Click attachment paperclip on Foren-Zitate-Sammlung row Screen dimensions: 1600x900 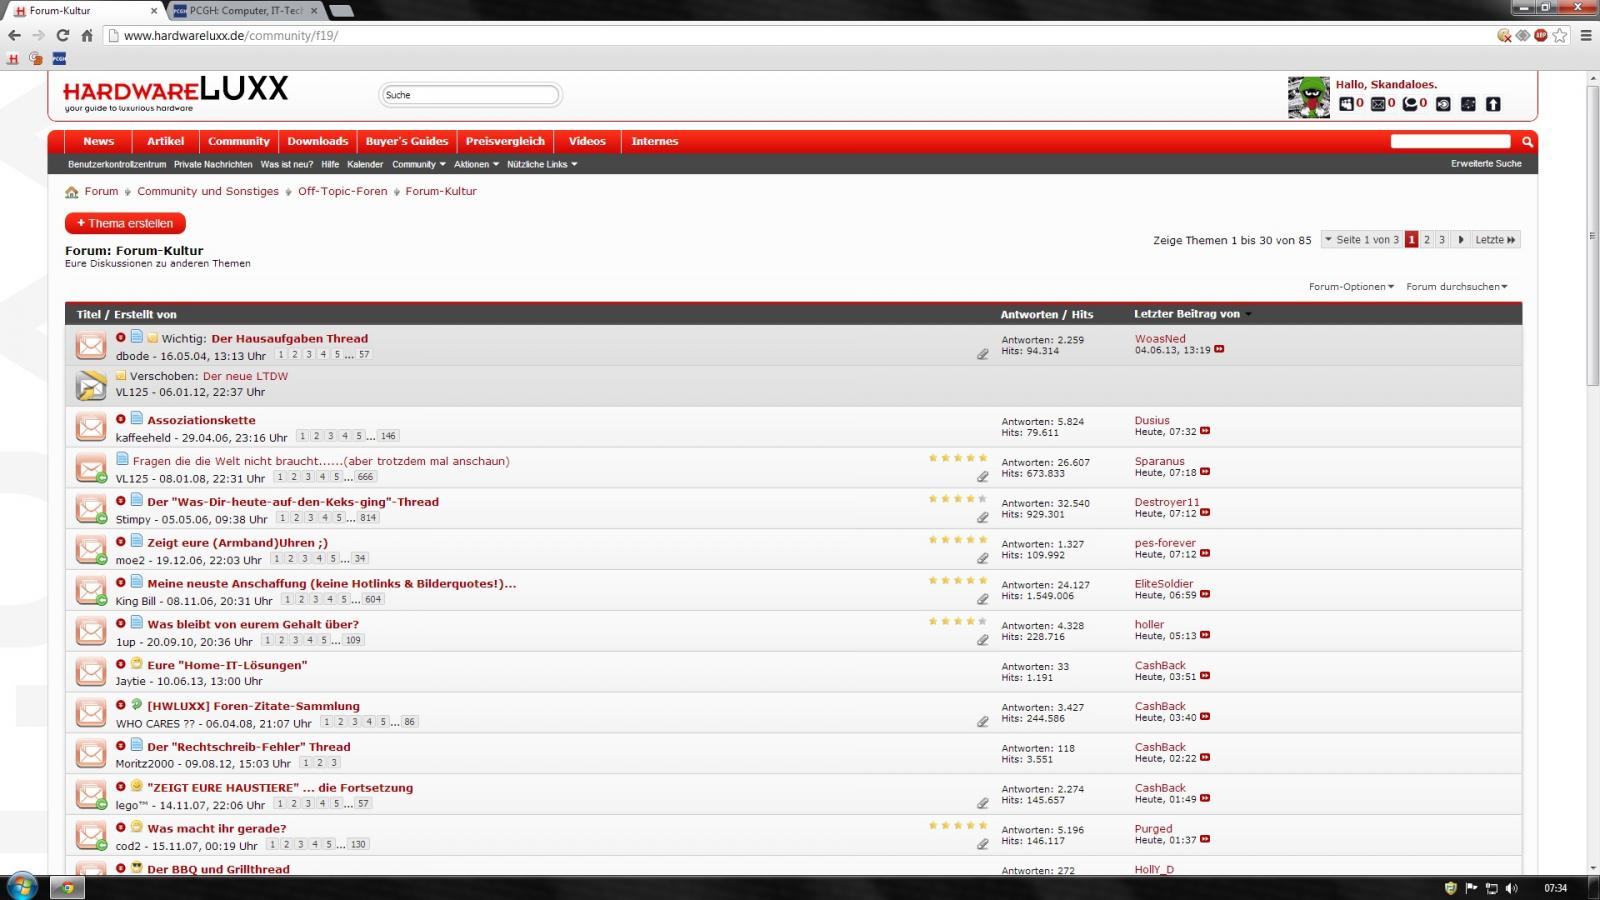983,721
